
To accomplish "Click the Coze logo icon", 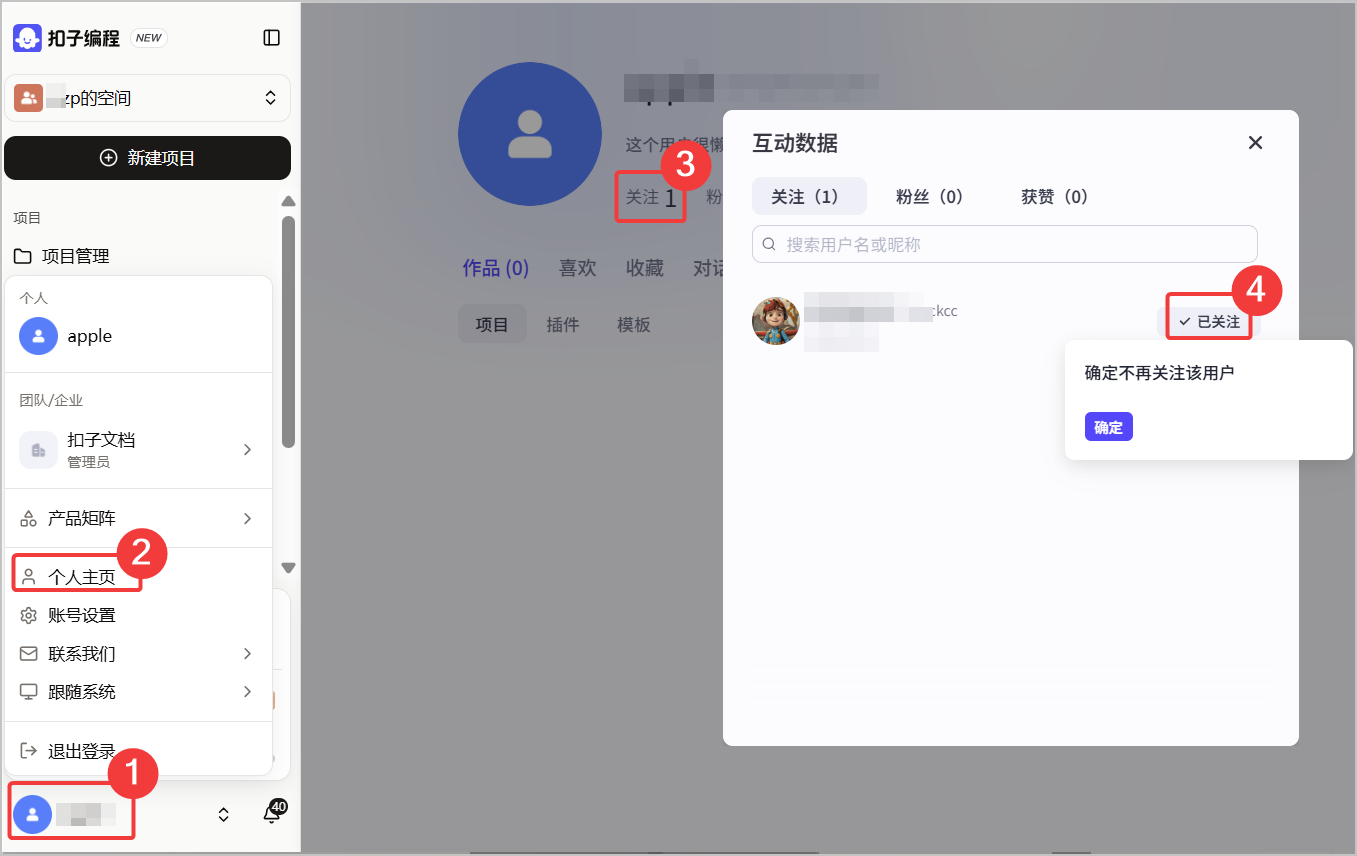I will pos(27,38).
